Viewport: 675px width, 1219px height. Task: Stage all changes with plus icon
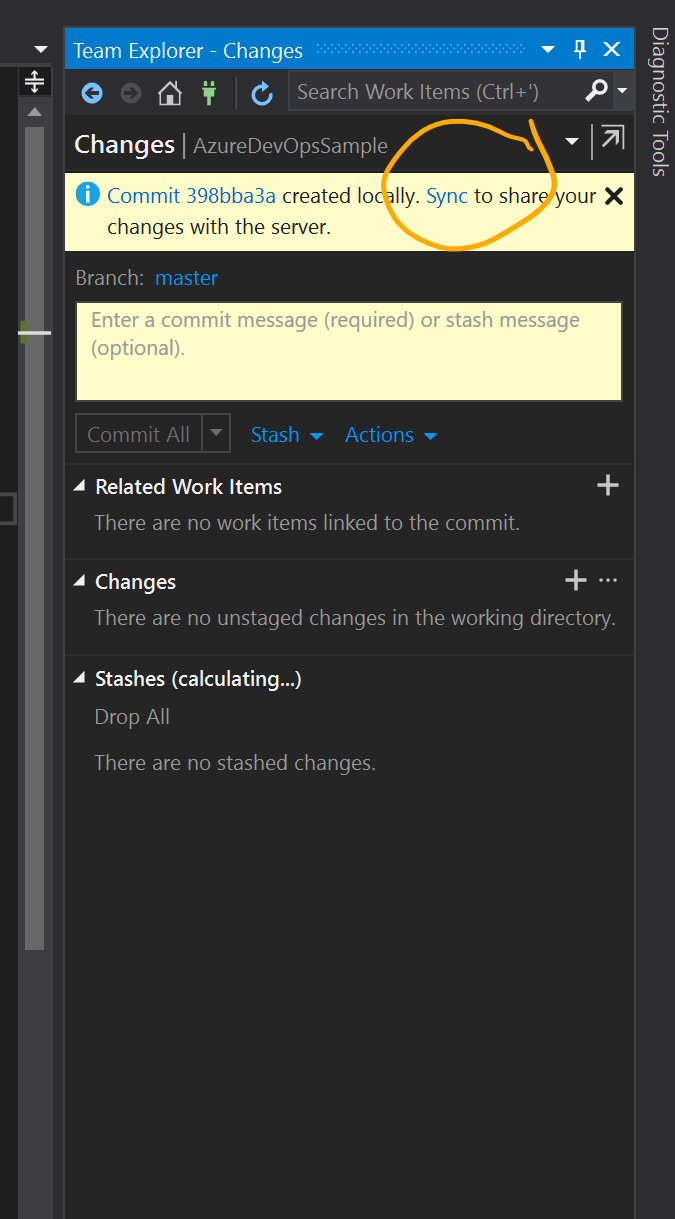pos(576,580)
